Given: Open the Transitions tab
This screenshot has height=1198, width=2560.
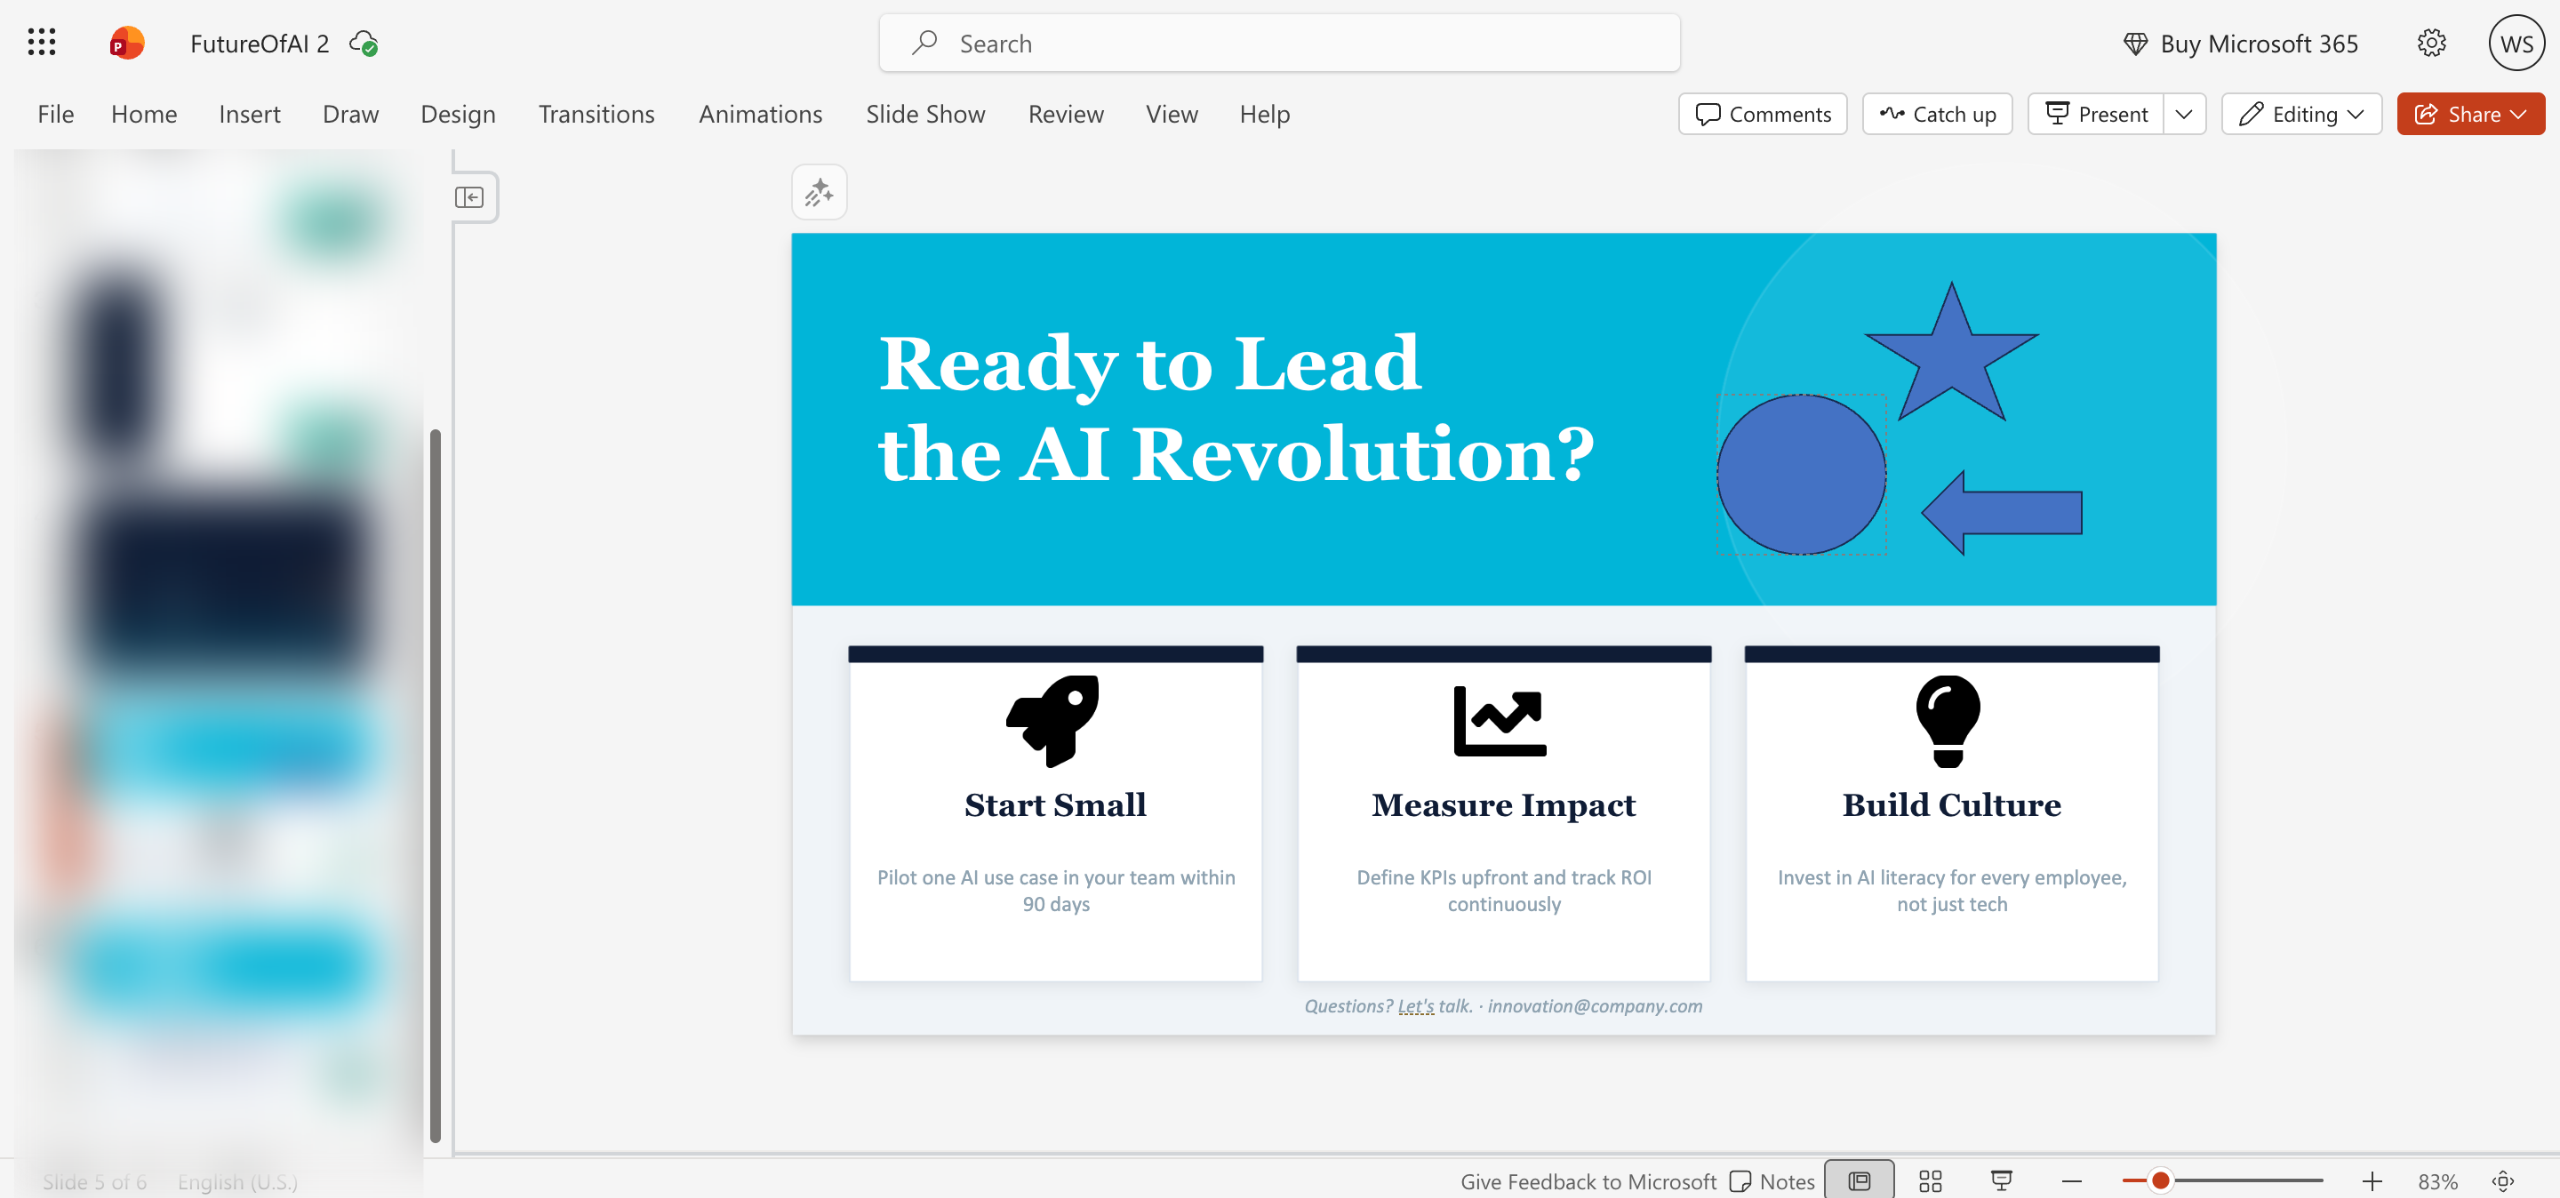Looking at the screenshot, I should (596, 114).
